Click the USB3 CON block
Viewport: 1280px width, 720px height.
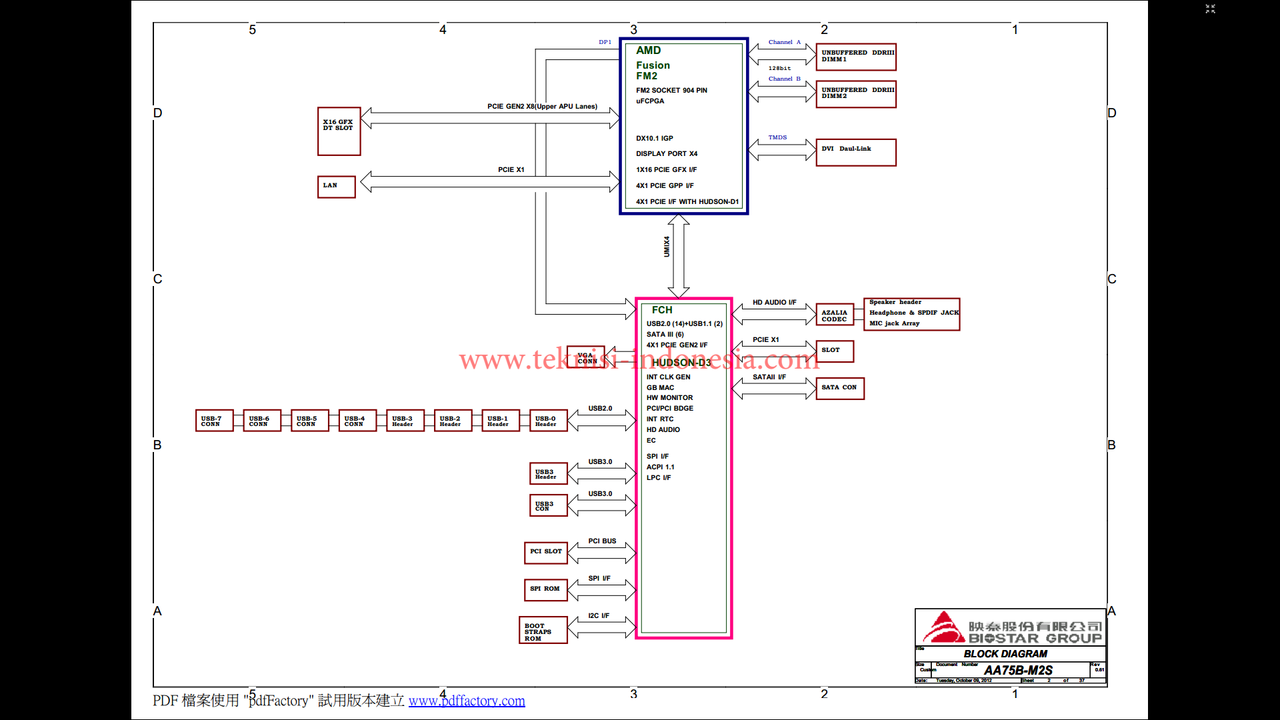(549, 505)
